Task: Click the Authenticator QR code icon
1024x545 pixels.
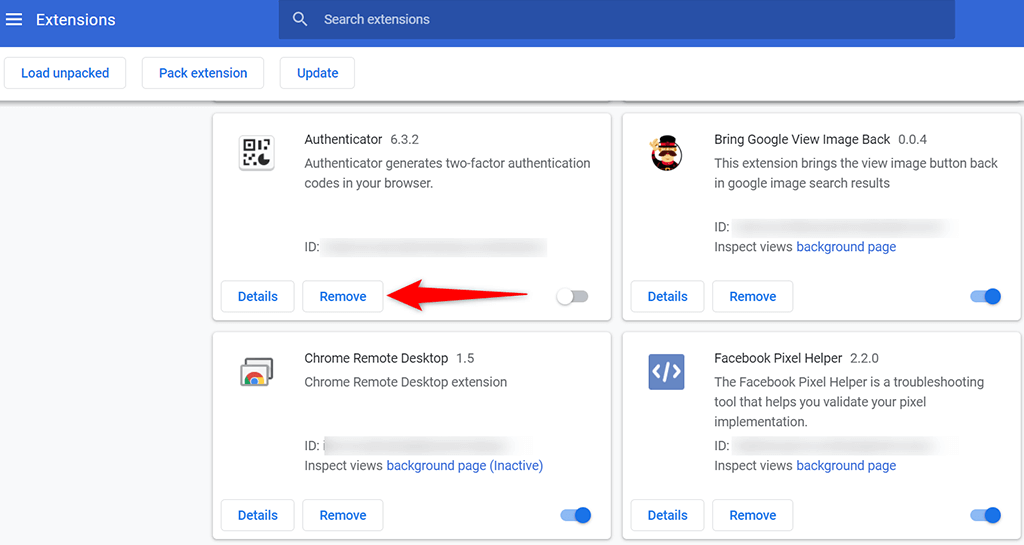Action: [257, 153]
